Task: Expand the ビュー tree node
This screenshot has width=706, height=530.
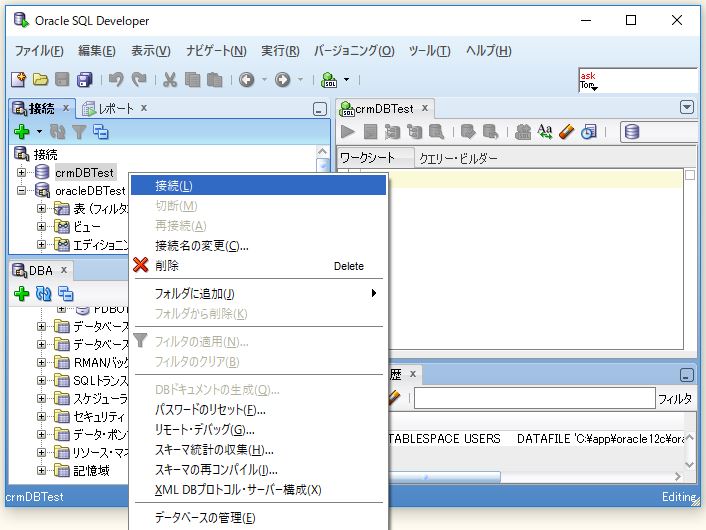Action: pos(41,226)
